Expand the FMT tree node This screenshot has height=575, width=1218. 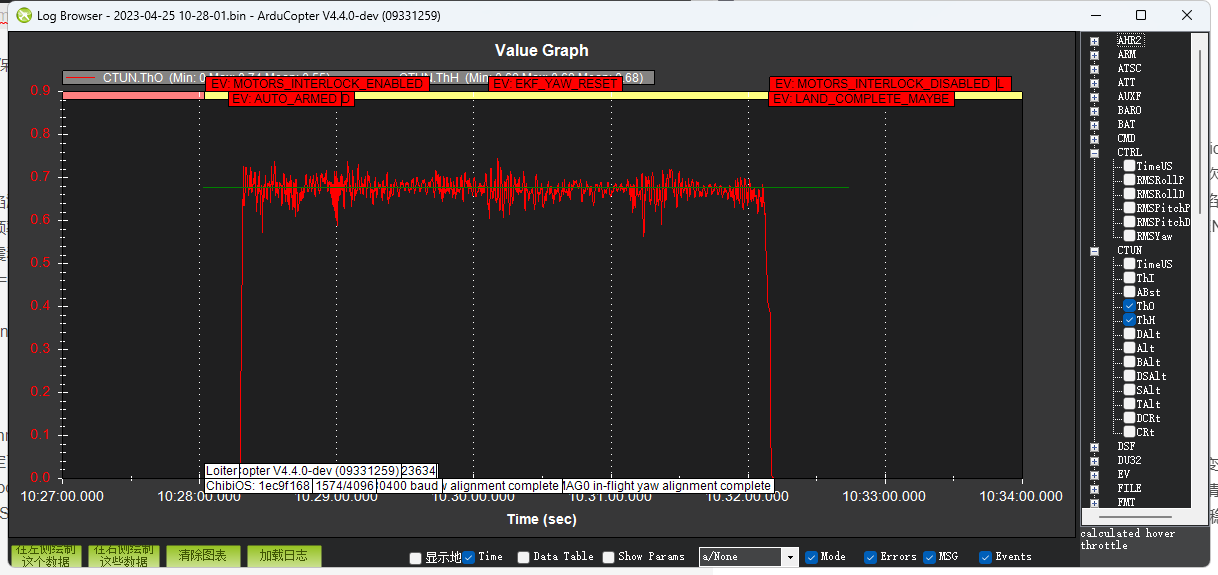point(1095,503)
